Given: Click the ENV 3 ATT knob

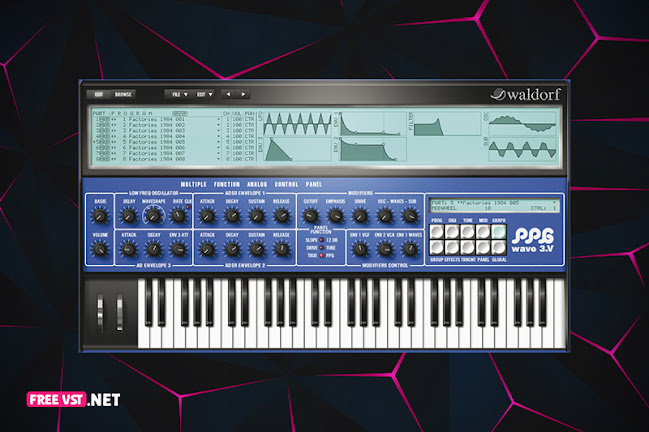Looking at the screenshot, I should (x=178, y=249).
